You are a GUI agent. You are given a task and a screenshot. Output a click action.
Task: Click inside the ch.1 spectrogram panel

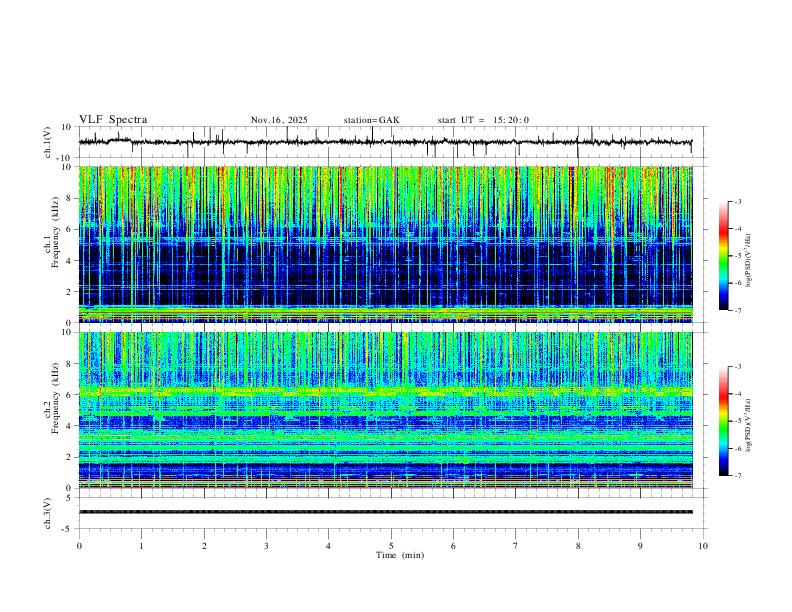tap(386, 244)
